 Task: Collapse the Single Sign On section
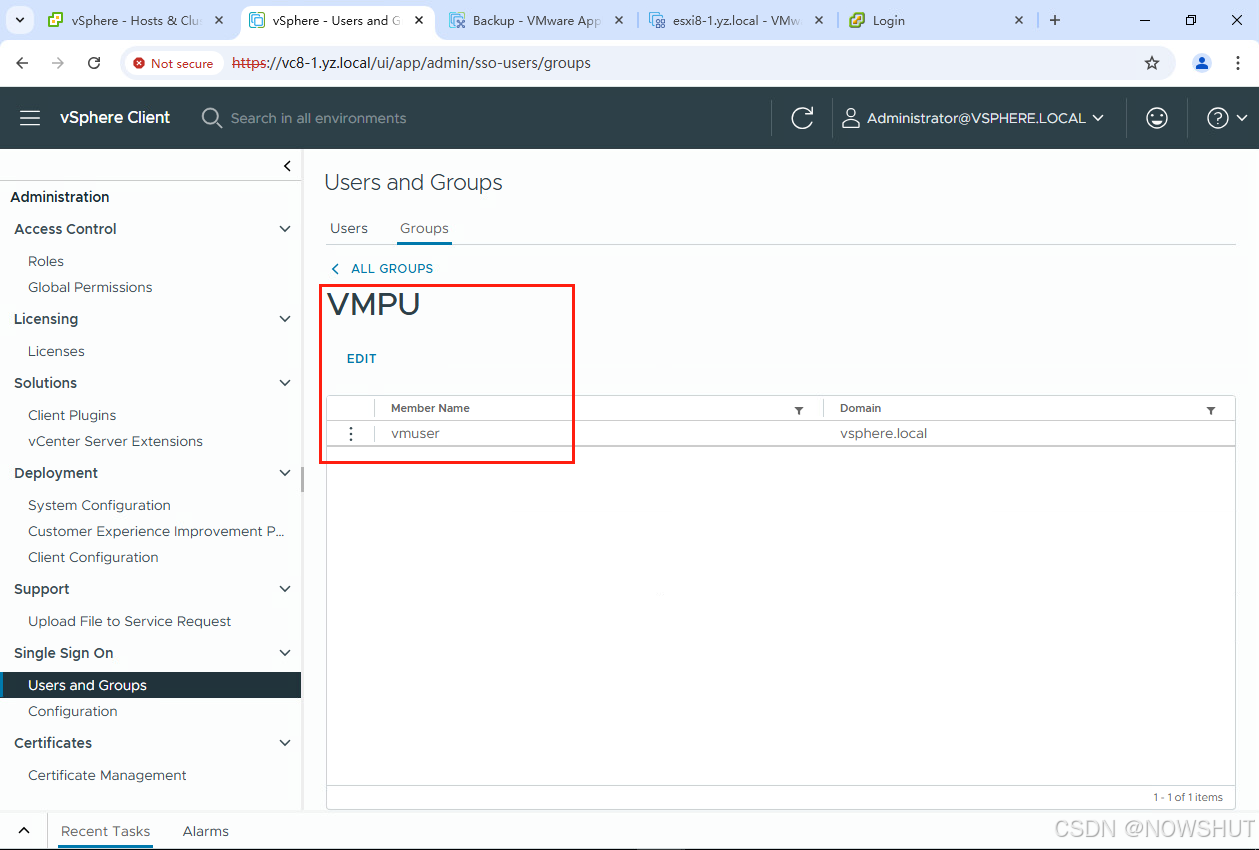click(285, 653)
